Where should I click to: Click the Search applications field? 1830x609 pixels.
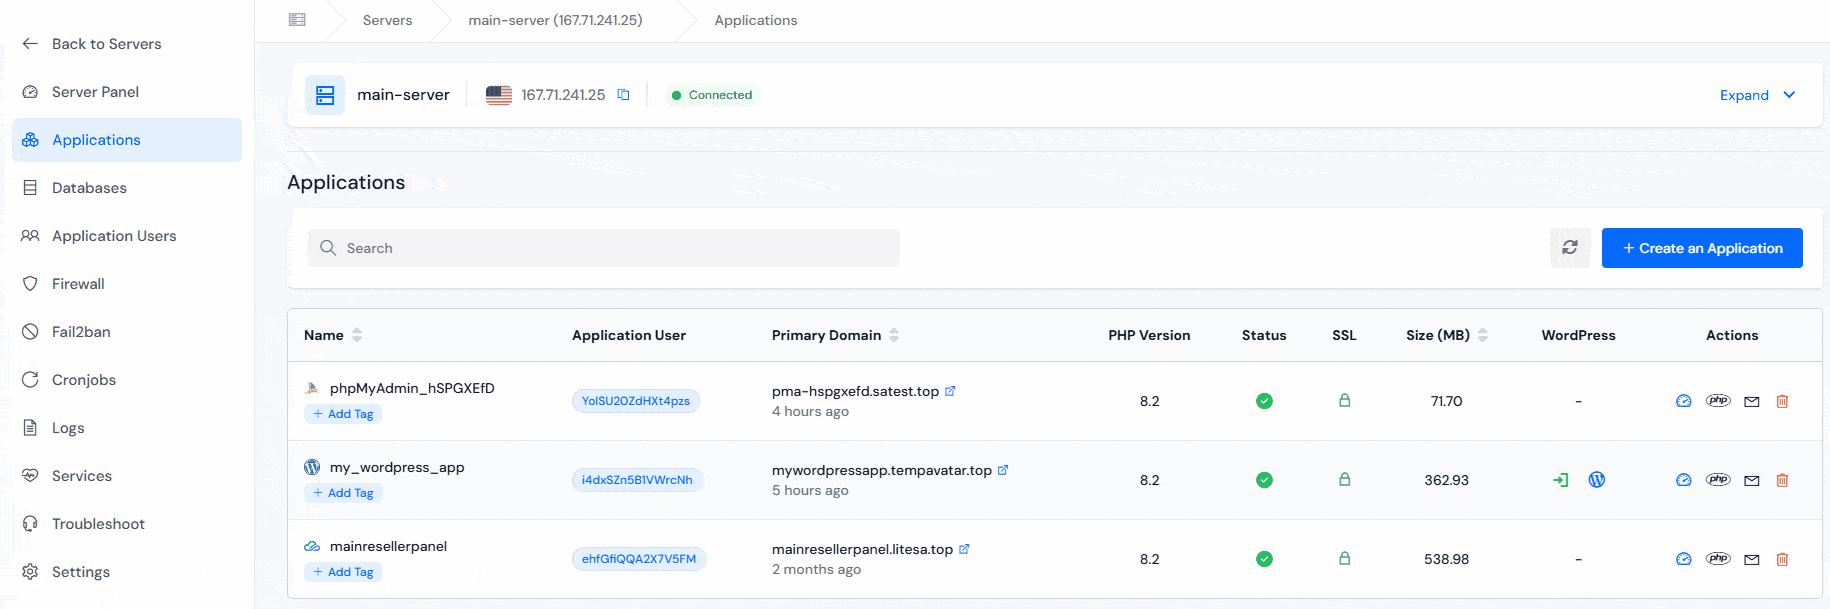click(603, 248)
